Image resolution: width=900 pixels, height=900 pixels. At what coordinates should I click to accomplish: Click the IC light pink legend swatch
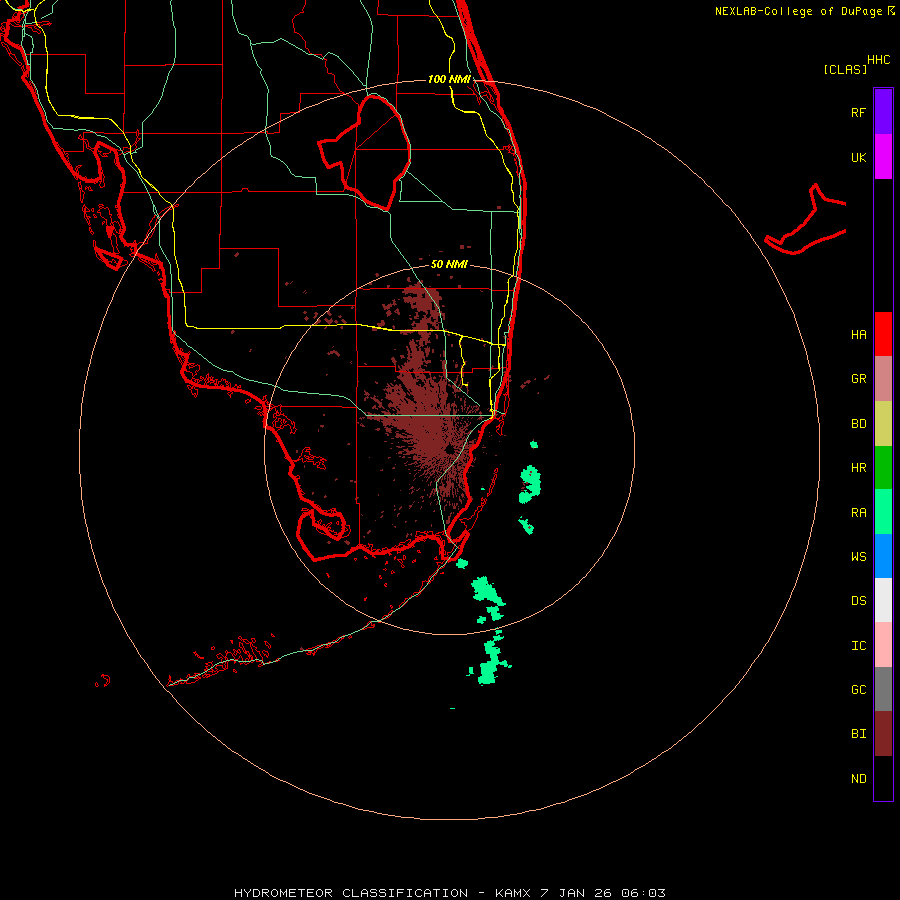883,645
